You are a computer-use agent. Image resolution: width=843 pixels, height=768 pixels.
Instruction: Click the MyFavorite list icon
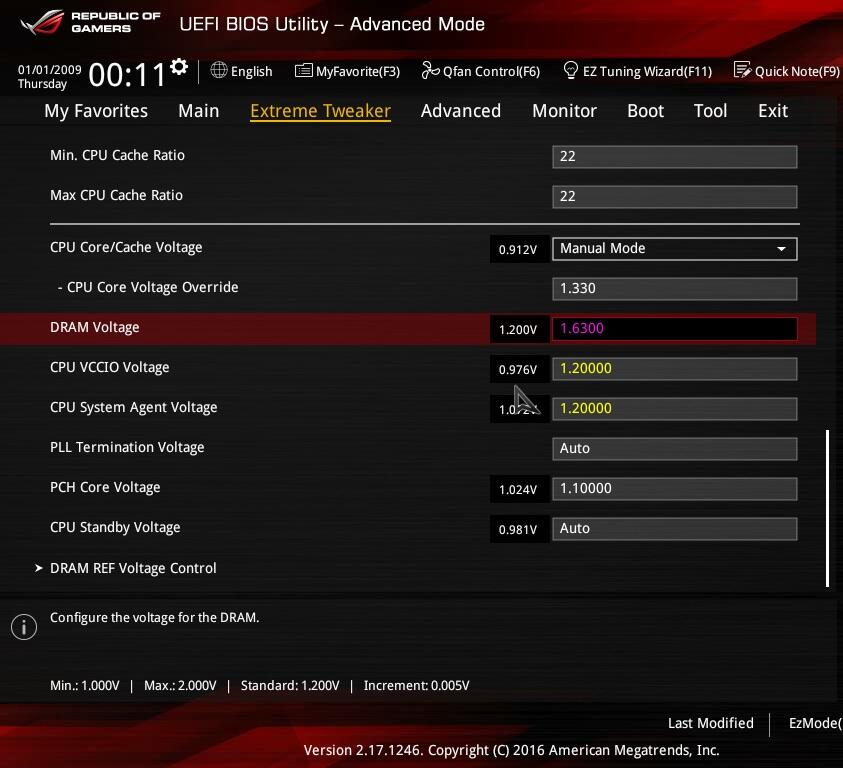[x=304, y=70]
